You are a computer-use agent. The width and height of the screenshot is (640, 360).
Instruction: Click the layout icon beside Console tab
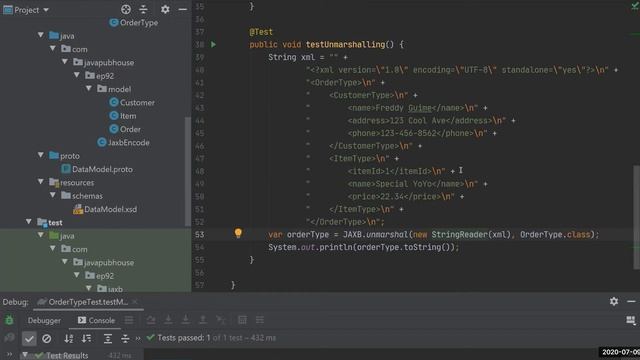pos(129,320)
